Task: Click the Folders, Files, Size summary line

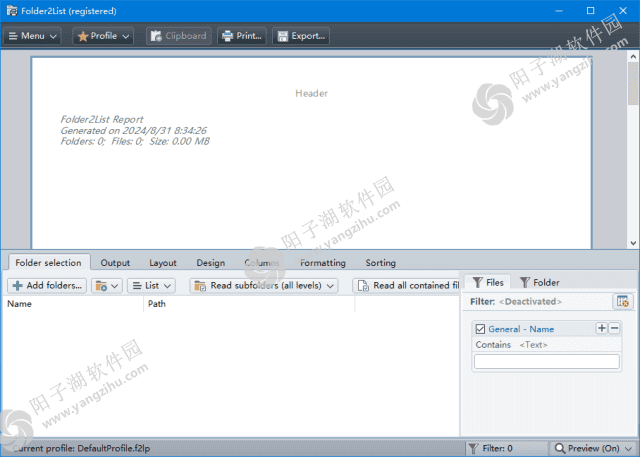Action: pyautogui.click(x=135, y=142)
